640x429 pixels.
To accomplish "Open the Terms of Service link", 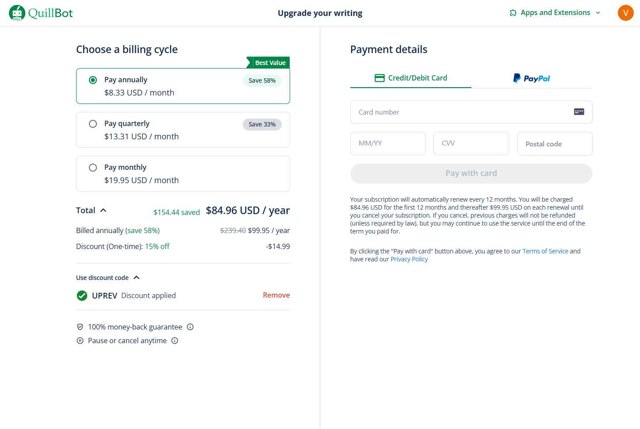I will 544,250.
